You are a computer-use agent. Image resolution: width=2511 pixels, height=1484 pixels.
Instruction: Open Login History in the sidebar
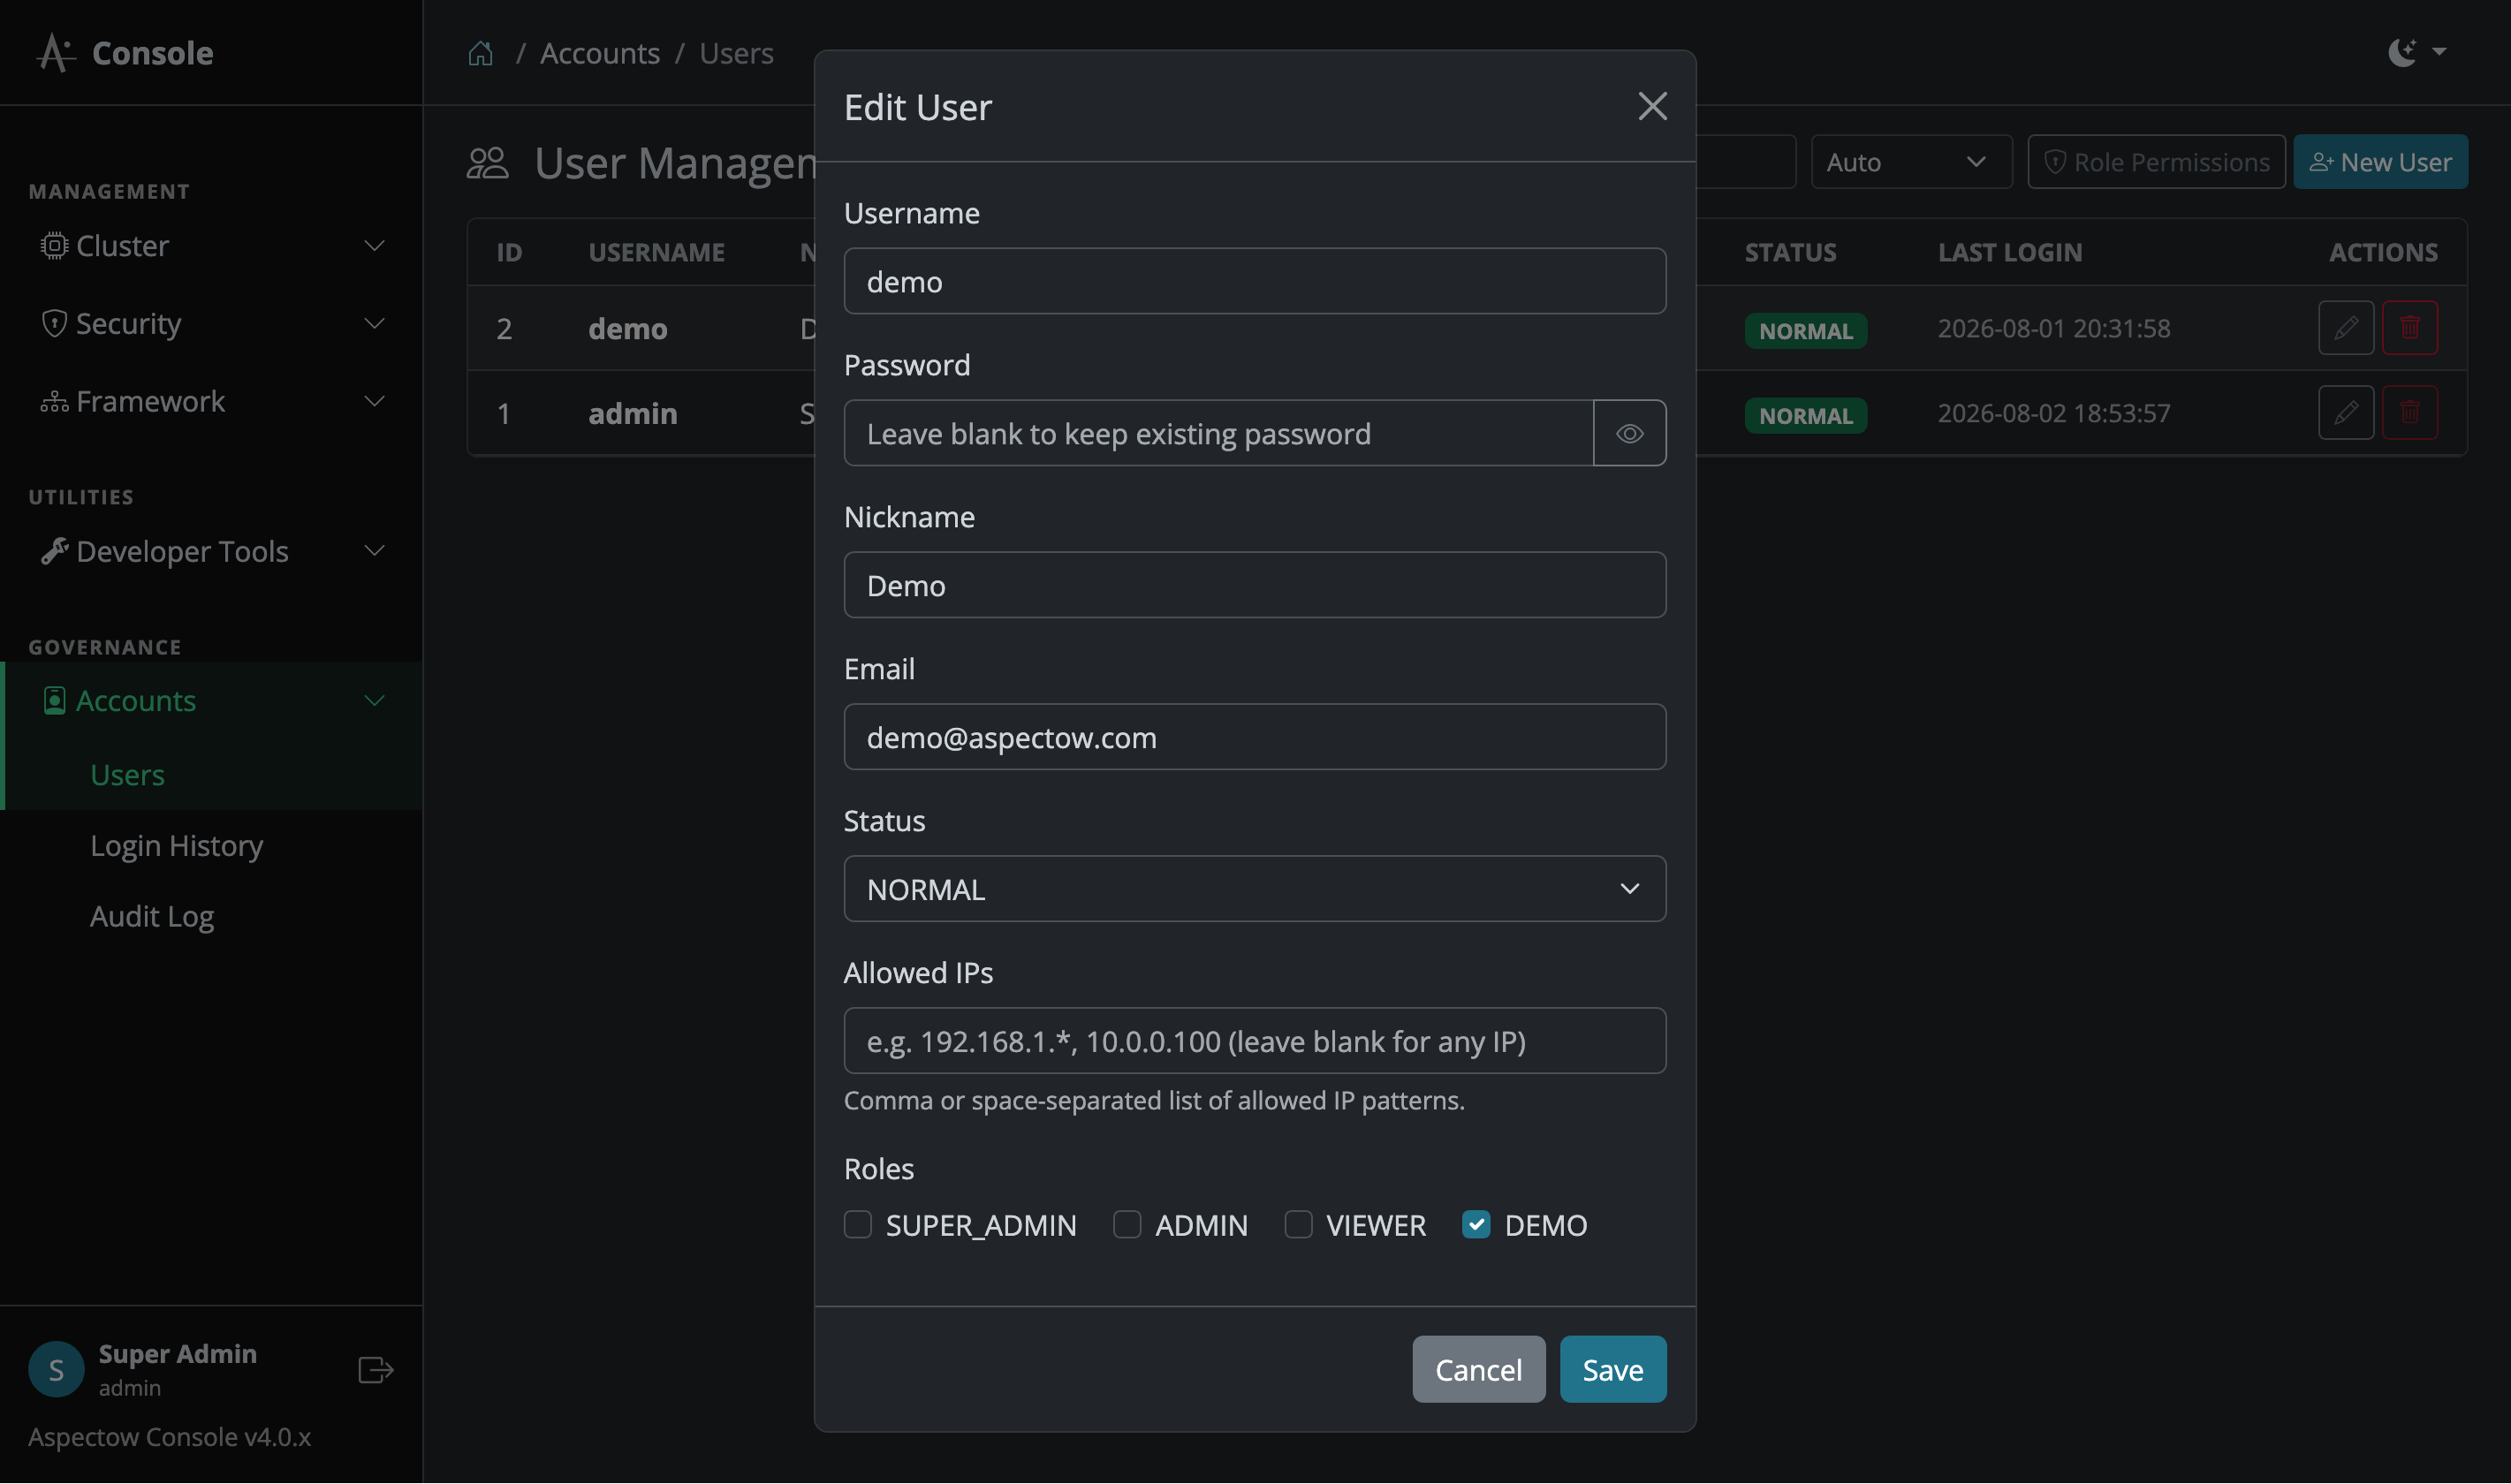click(176, 846)
